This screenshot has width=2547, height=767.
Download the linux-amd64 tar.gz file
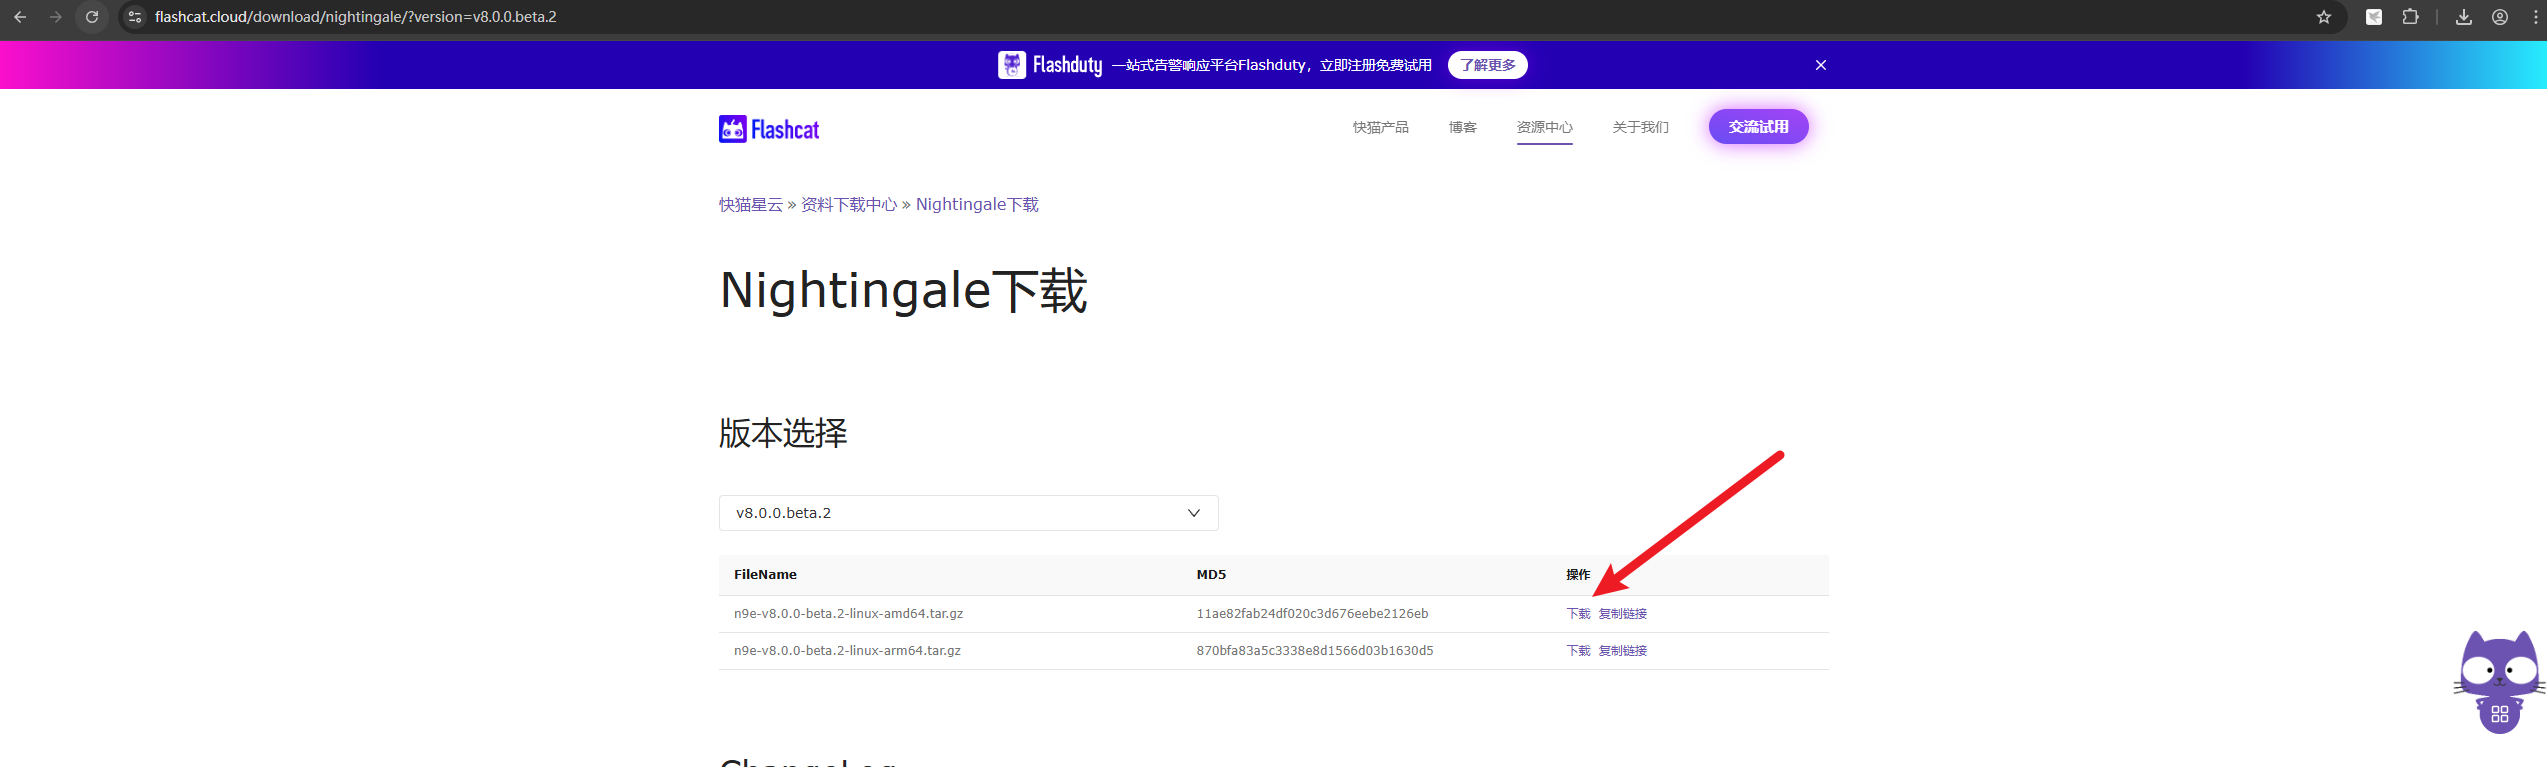pyautogui.click(x=1578, y=614)
